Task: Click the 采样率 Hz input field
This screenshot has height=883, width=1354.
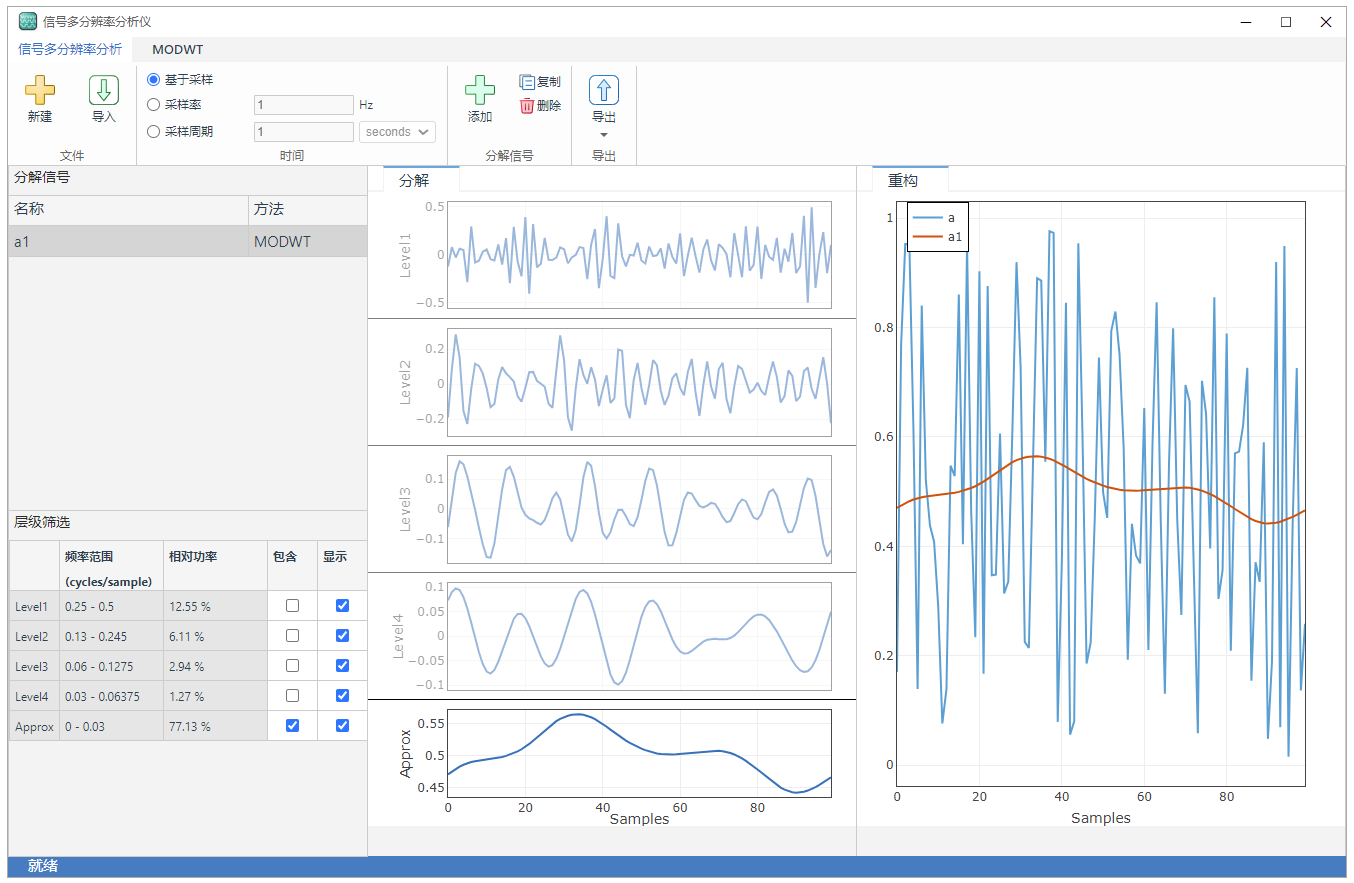Action: [x=304, y=105]
